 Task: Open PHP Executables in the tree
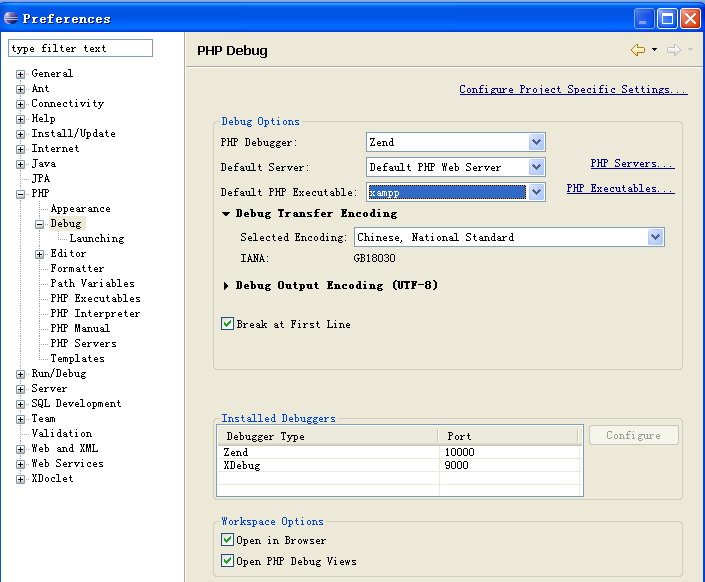pos(95,299)
